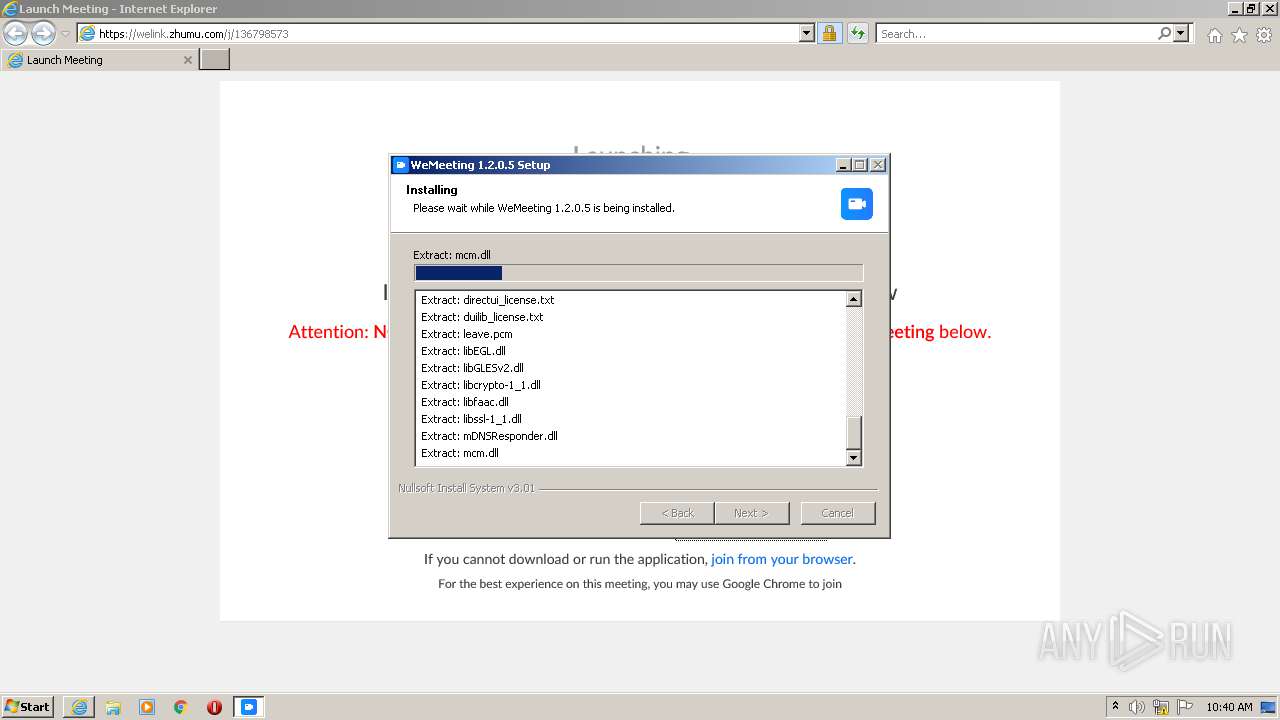Select the 'Extract: mDNSResponder.dll' log line
Viewport: 1280px width, 720px height.
coord(489,436)
